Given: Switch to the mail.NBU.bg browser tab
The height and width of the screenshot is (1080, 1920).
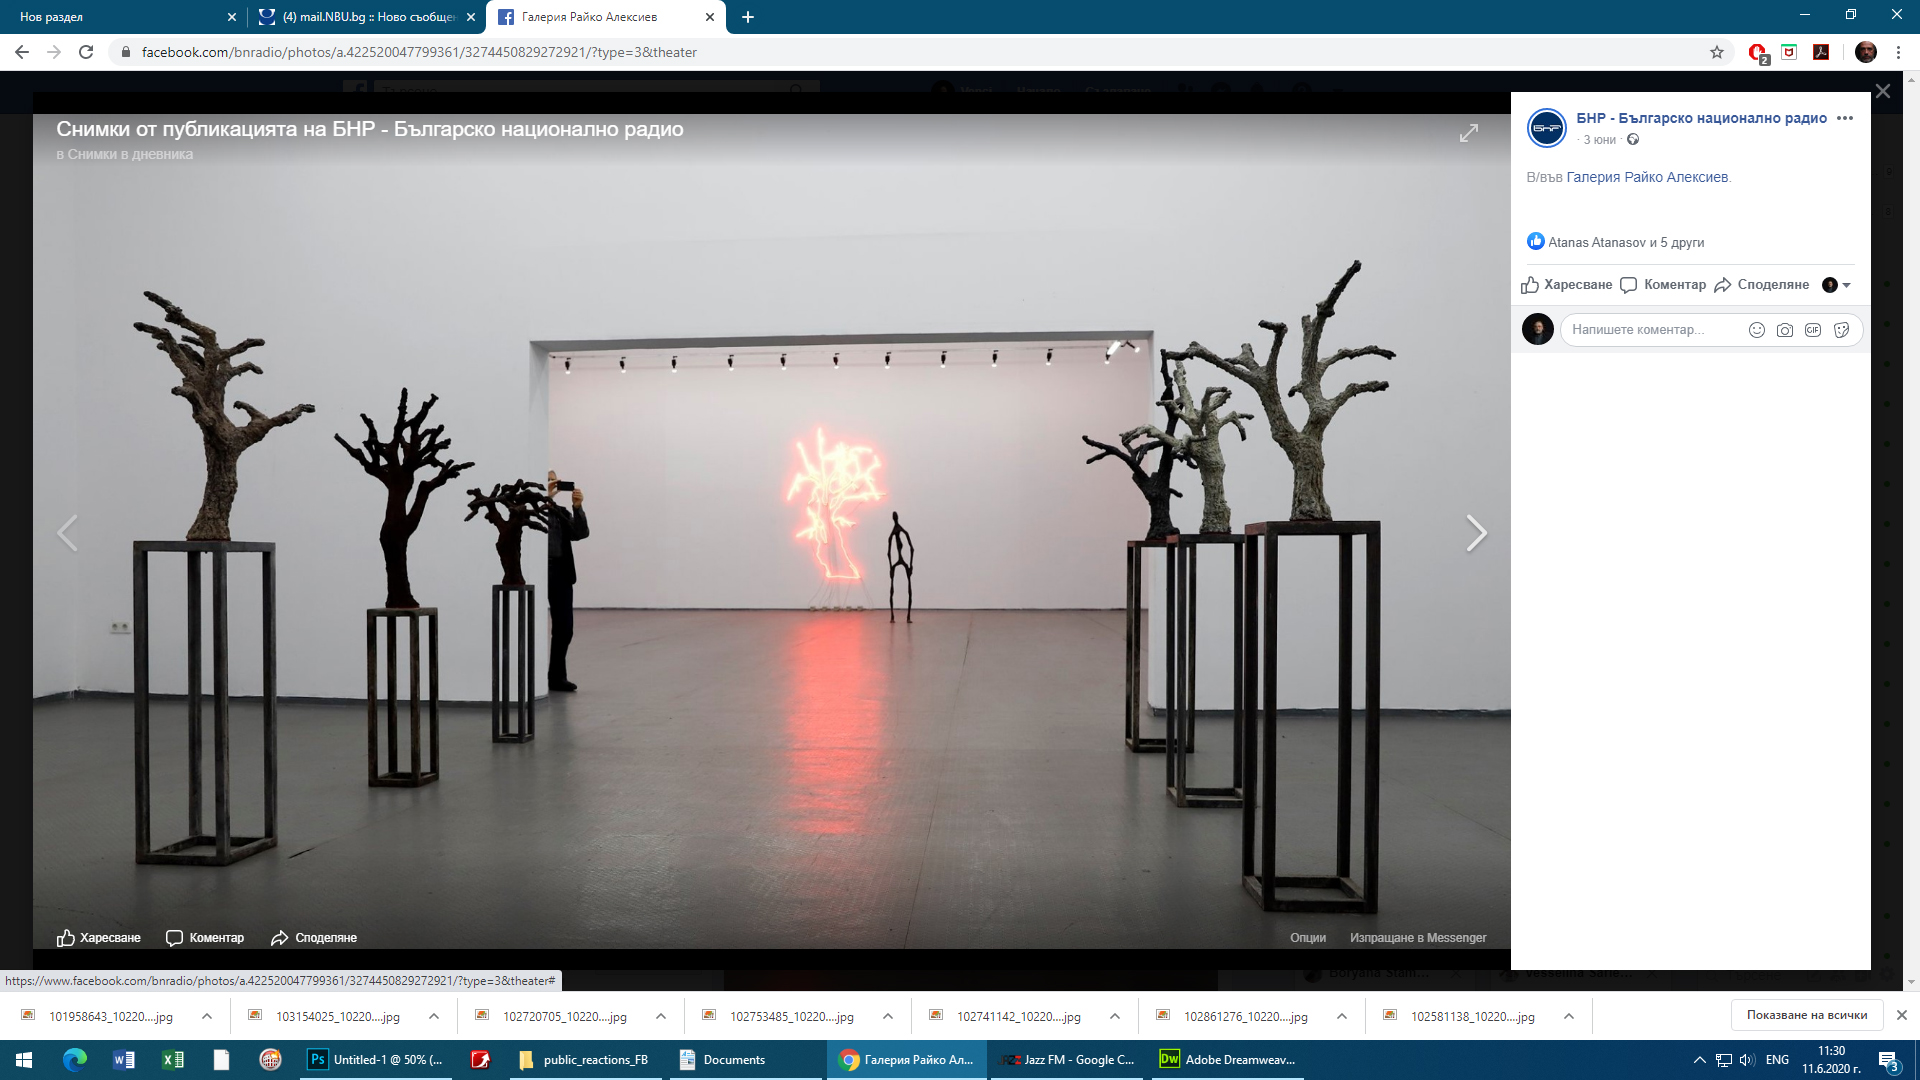Looking at the screenshot, I should point(367,17).
